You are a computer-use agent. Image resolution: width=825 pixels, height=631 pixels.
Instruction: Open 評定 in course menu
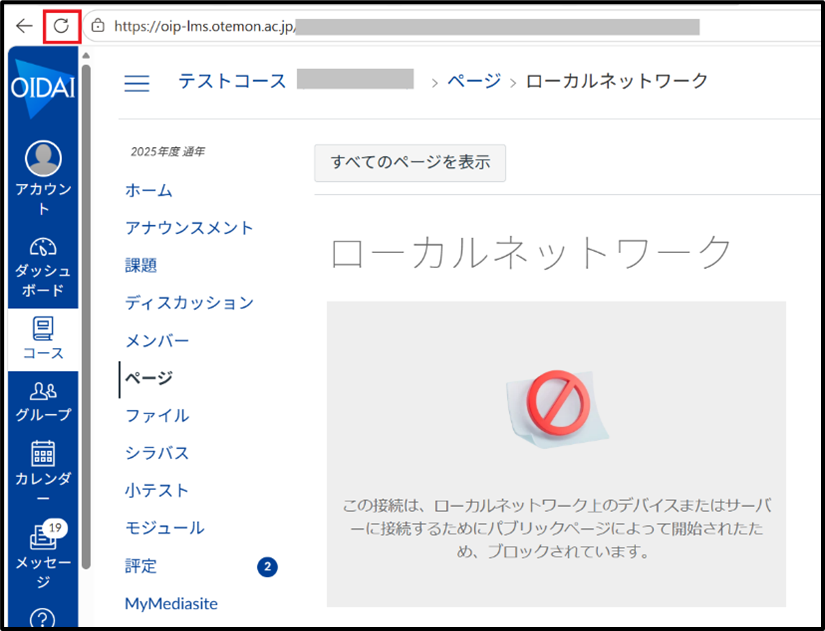[141, 566]
